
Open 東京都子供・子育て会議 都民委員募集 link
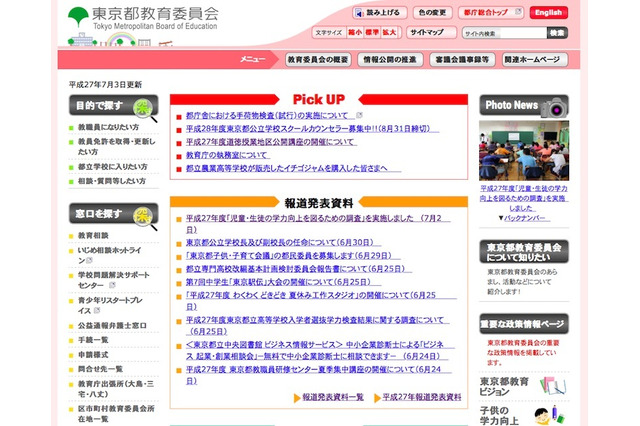[x=293, y=256]
